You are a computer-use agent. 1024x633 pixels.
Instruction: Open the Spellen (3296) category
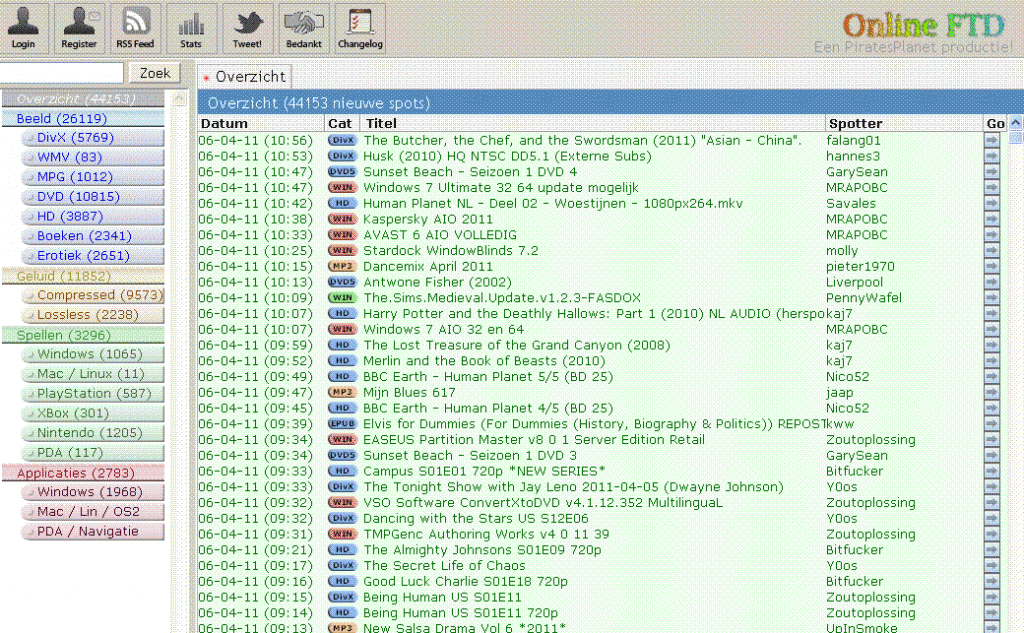click(83, 335)
